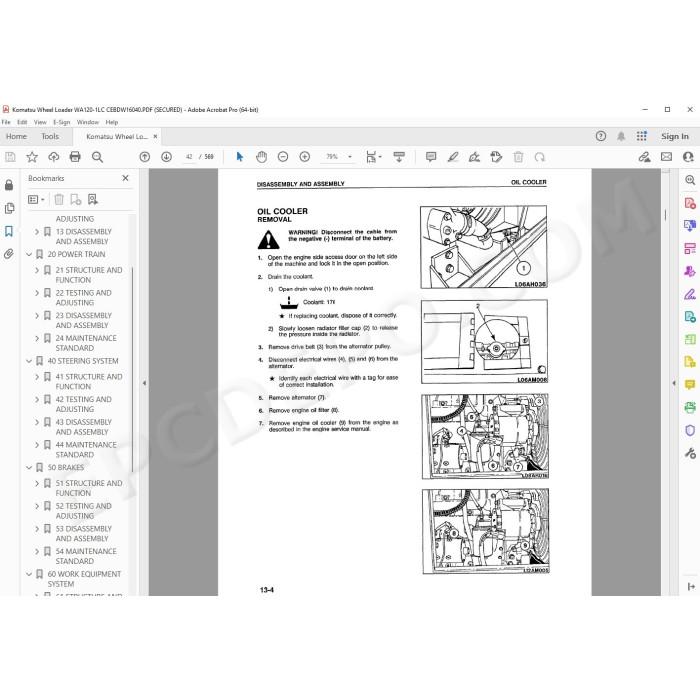
Task: Open the notifications bell
Action: click(621, 136)
